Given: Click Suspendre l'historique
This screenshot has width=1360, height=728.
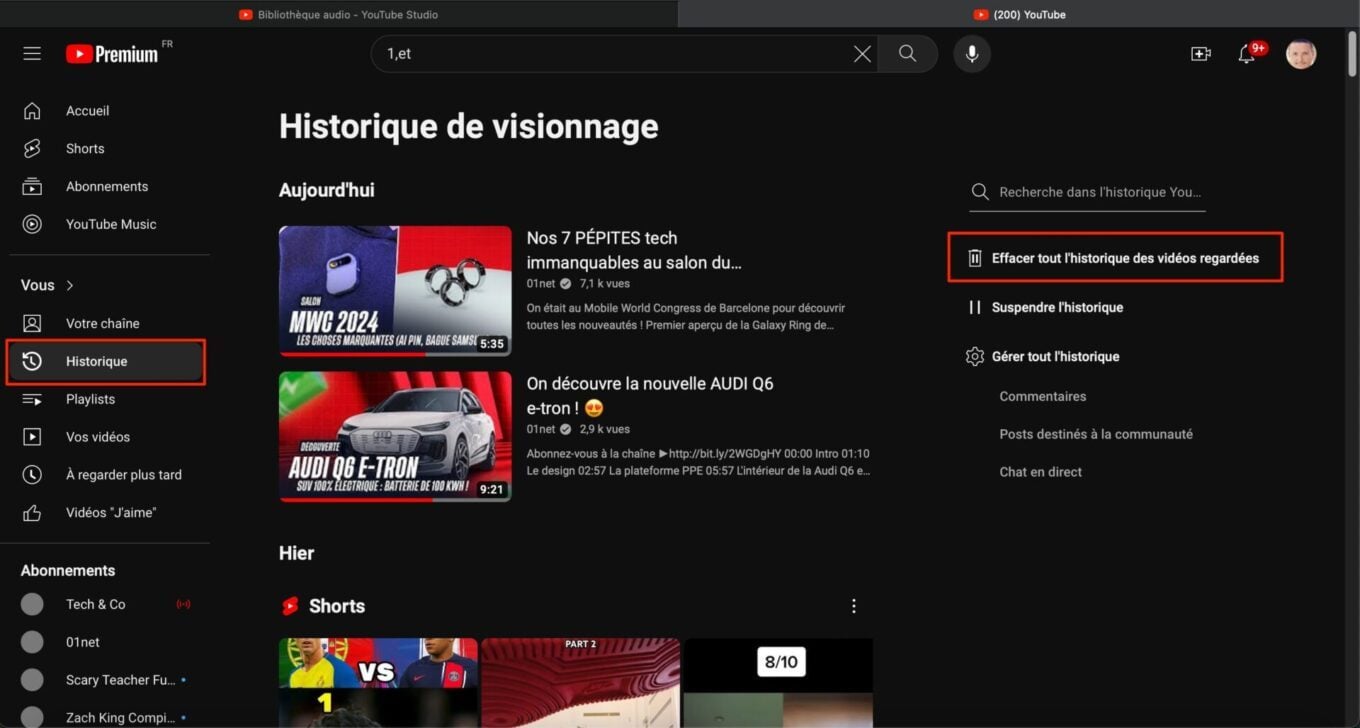Looking at the screenshot, I should [1057, 308].
